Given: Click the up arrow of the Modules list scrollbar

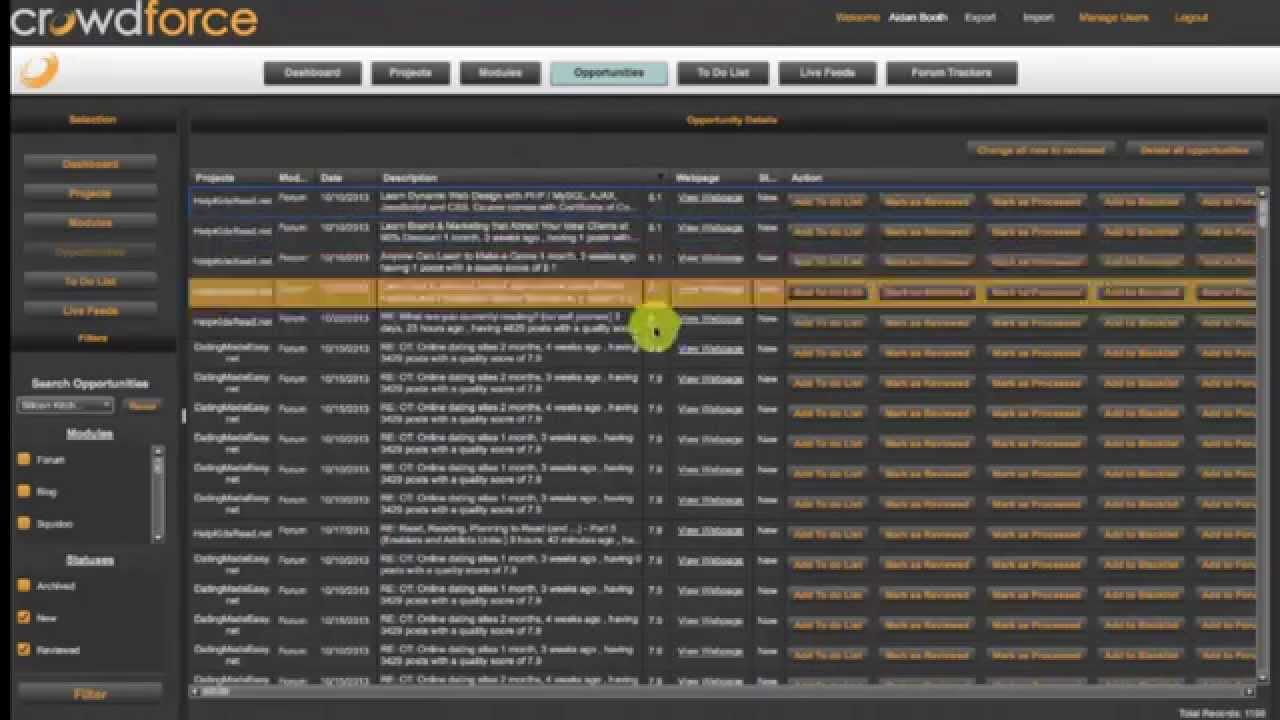Looking at the screenshot, I should [157, 451].
